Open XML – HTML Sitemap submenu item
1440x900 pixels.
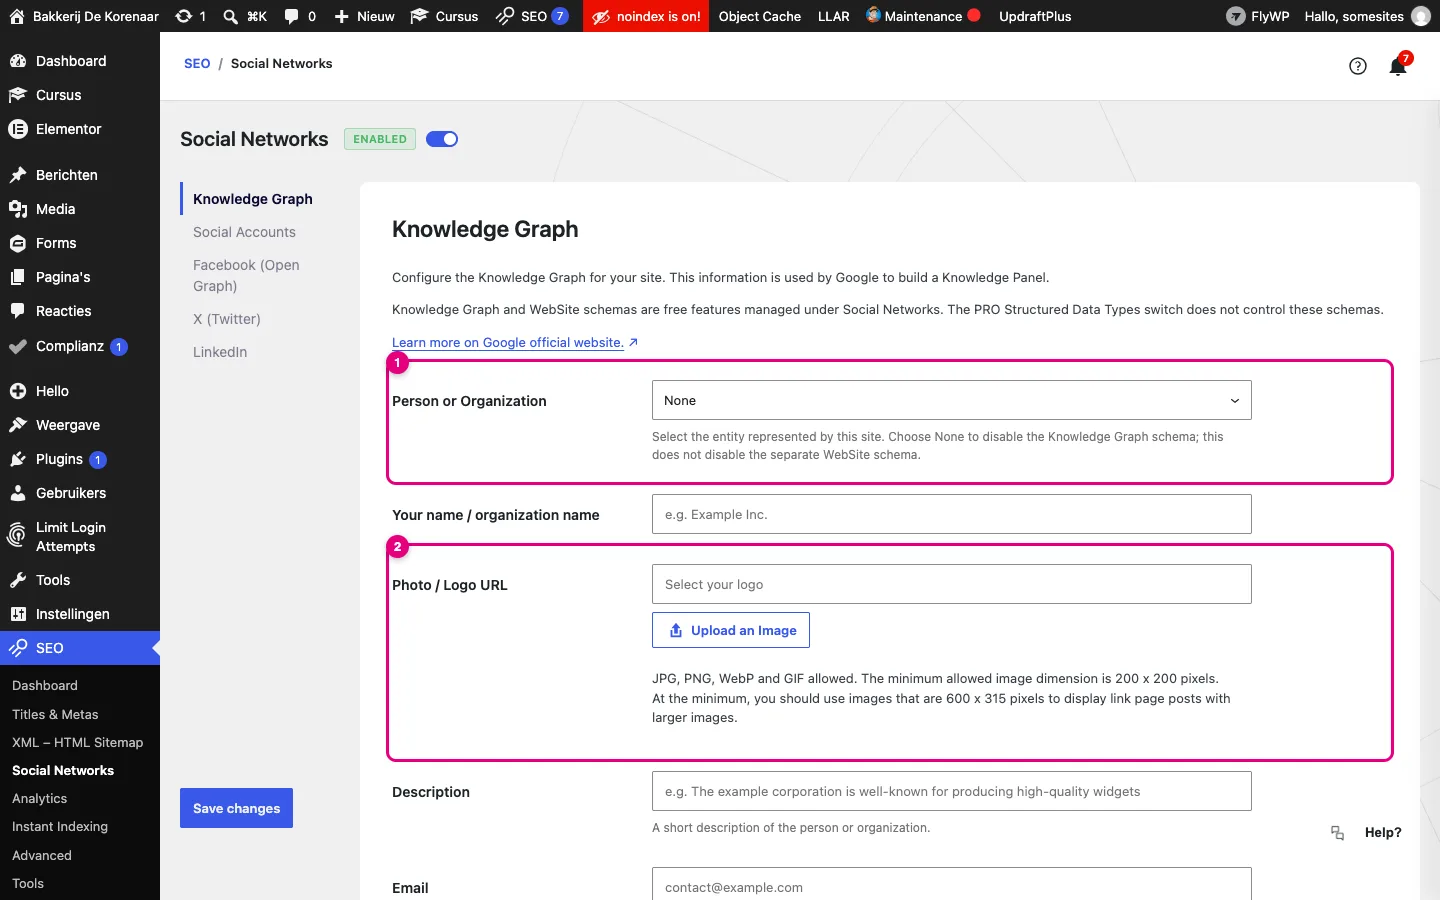point(78,742)
